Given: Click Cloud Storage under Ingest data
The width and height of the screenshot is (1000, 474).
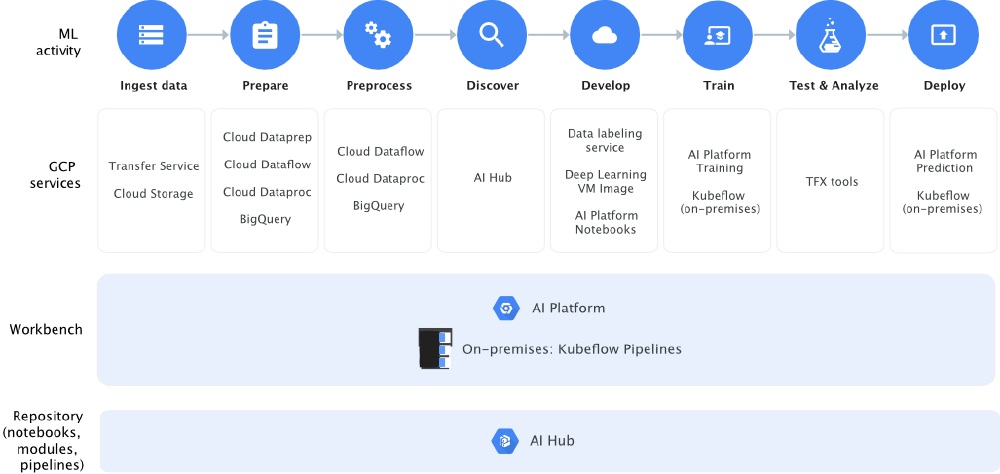Looking at the screenshot, I should (153, 193).
